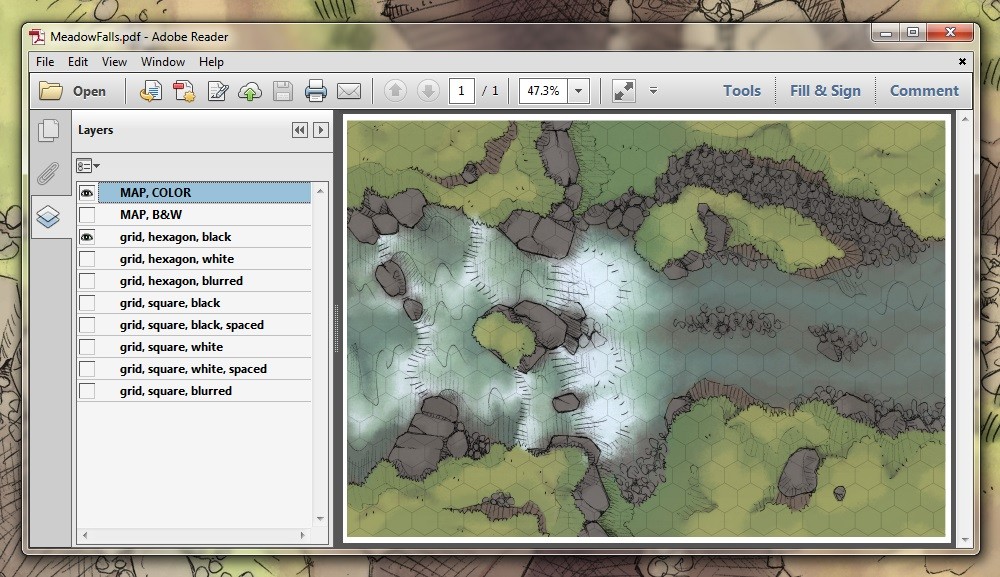Open Page Thumbnails sidebar panel
The image size is (1000, 577).
[48, 130]
